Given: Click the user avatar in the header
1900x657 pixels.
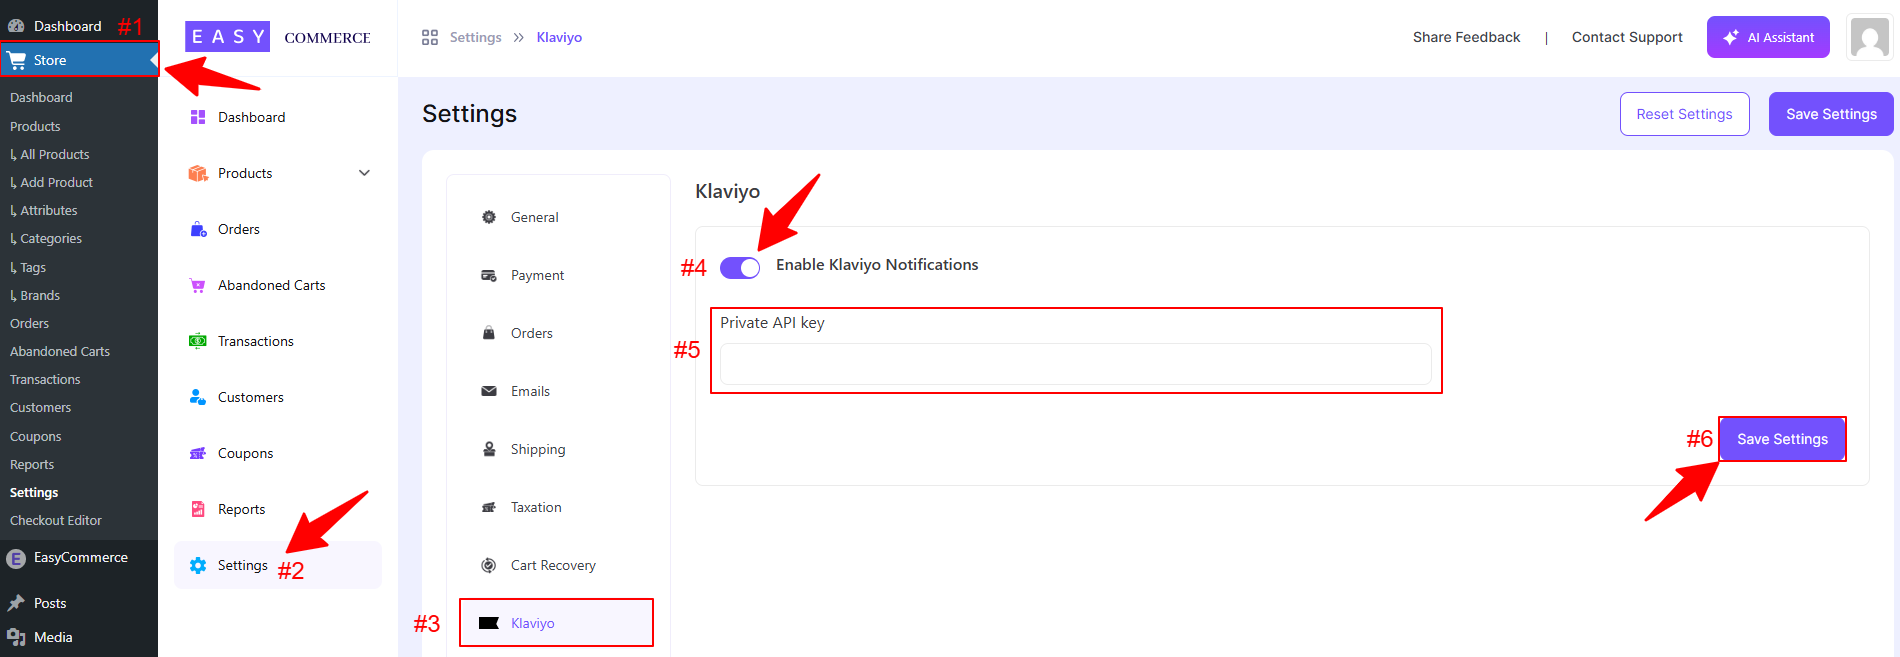Looking at the screenshot, I should (x=1870, y=38).
